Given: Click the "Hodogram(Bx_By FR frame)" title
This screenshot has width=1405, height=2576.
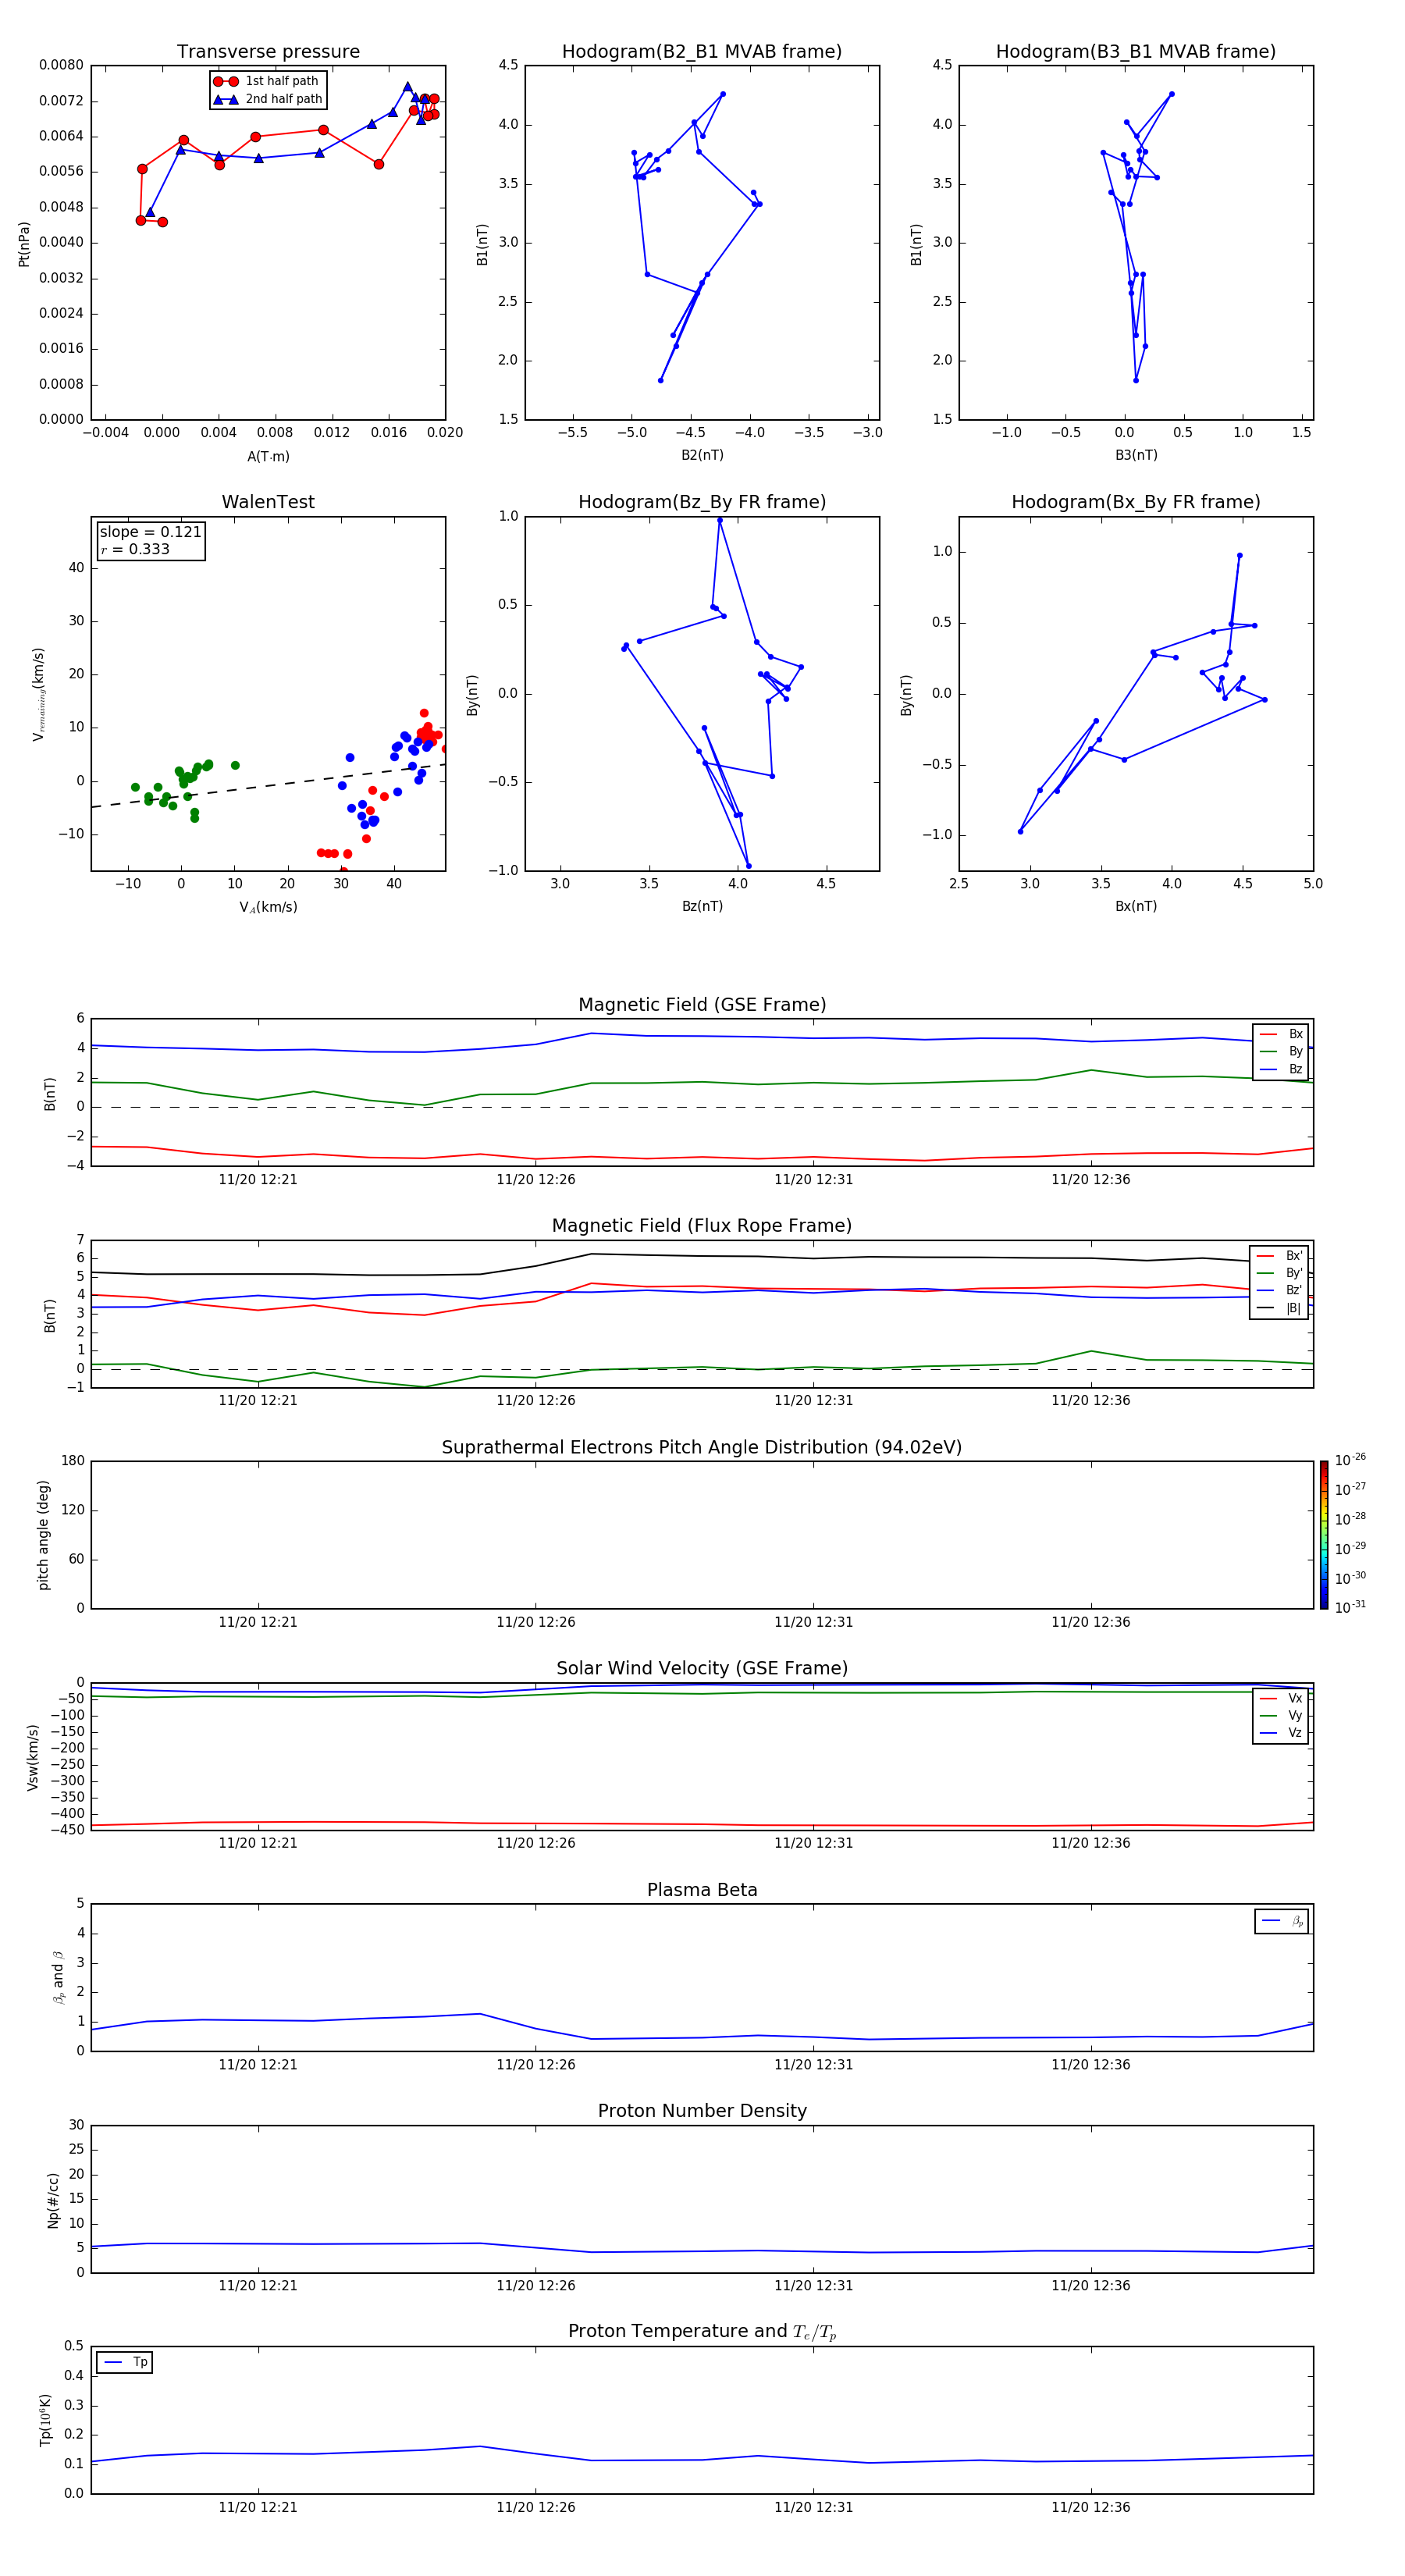Looking at the screenshot, I should click(1136, 502).
